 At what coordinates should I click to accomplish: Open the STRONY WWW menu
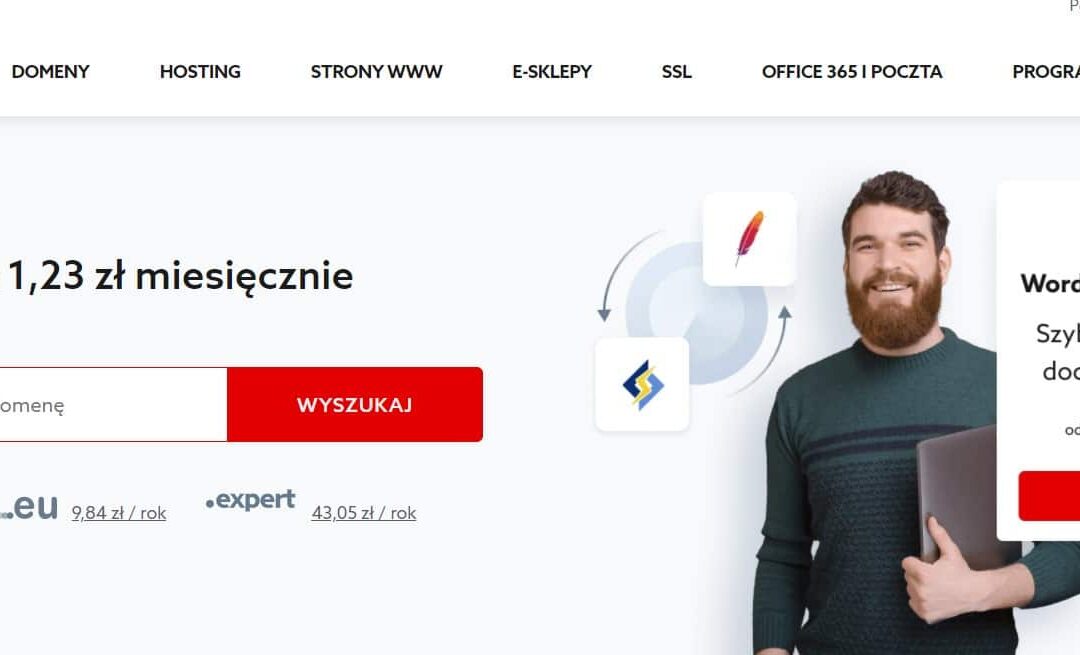[376, 72]
